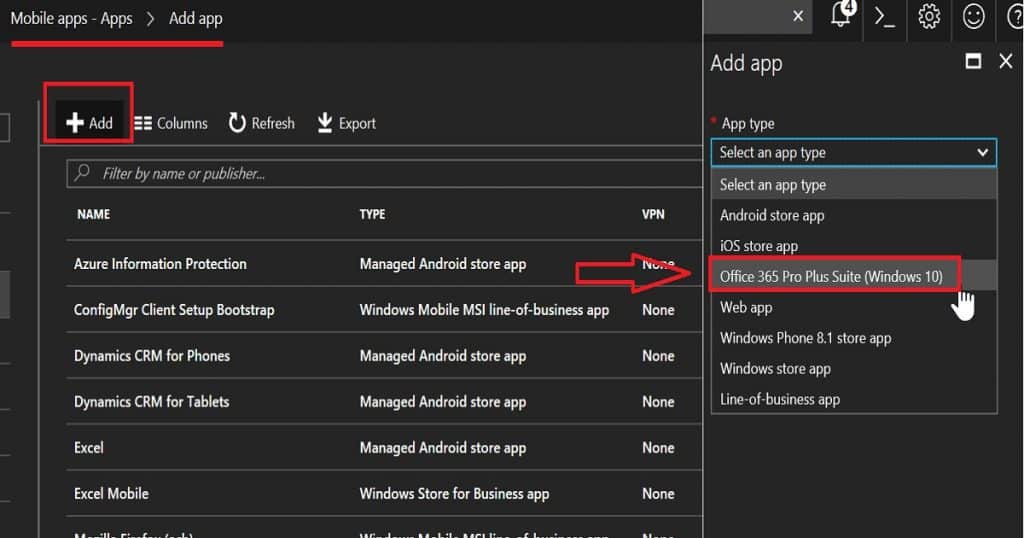Open Dynamics CRM for Phones row

pos(384,356)
